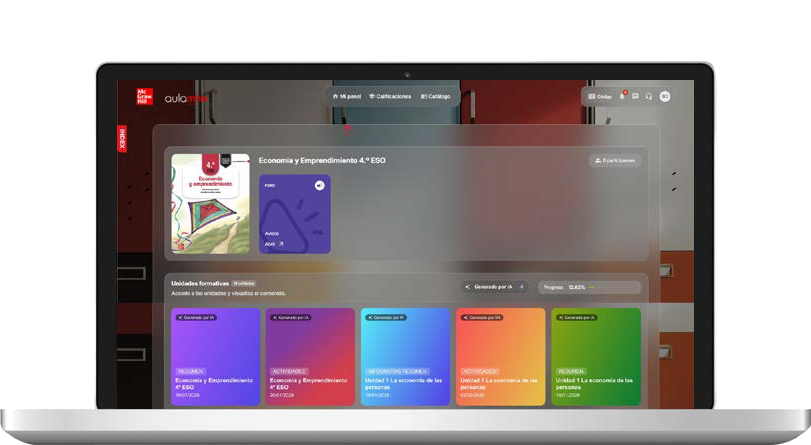This screenshot has width=811, height=445.
Task: Click the unidades count badge
Action: (243, 284)
